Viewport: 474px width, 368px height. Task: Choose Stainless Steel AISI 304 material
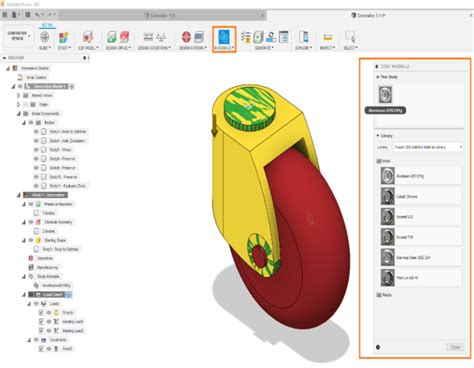pos(421,257)
